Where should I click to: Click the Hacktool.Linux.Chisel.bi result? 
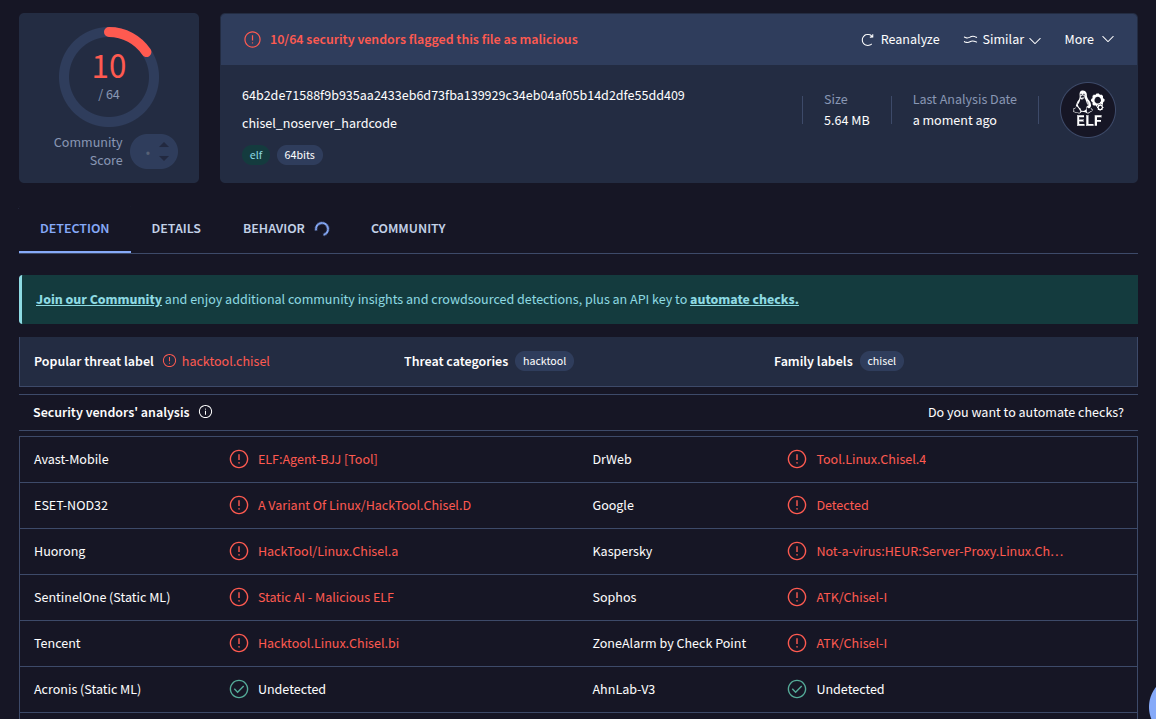pyautogui.click(x=329, y=644)
